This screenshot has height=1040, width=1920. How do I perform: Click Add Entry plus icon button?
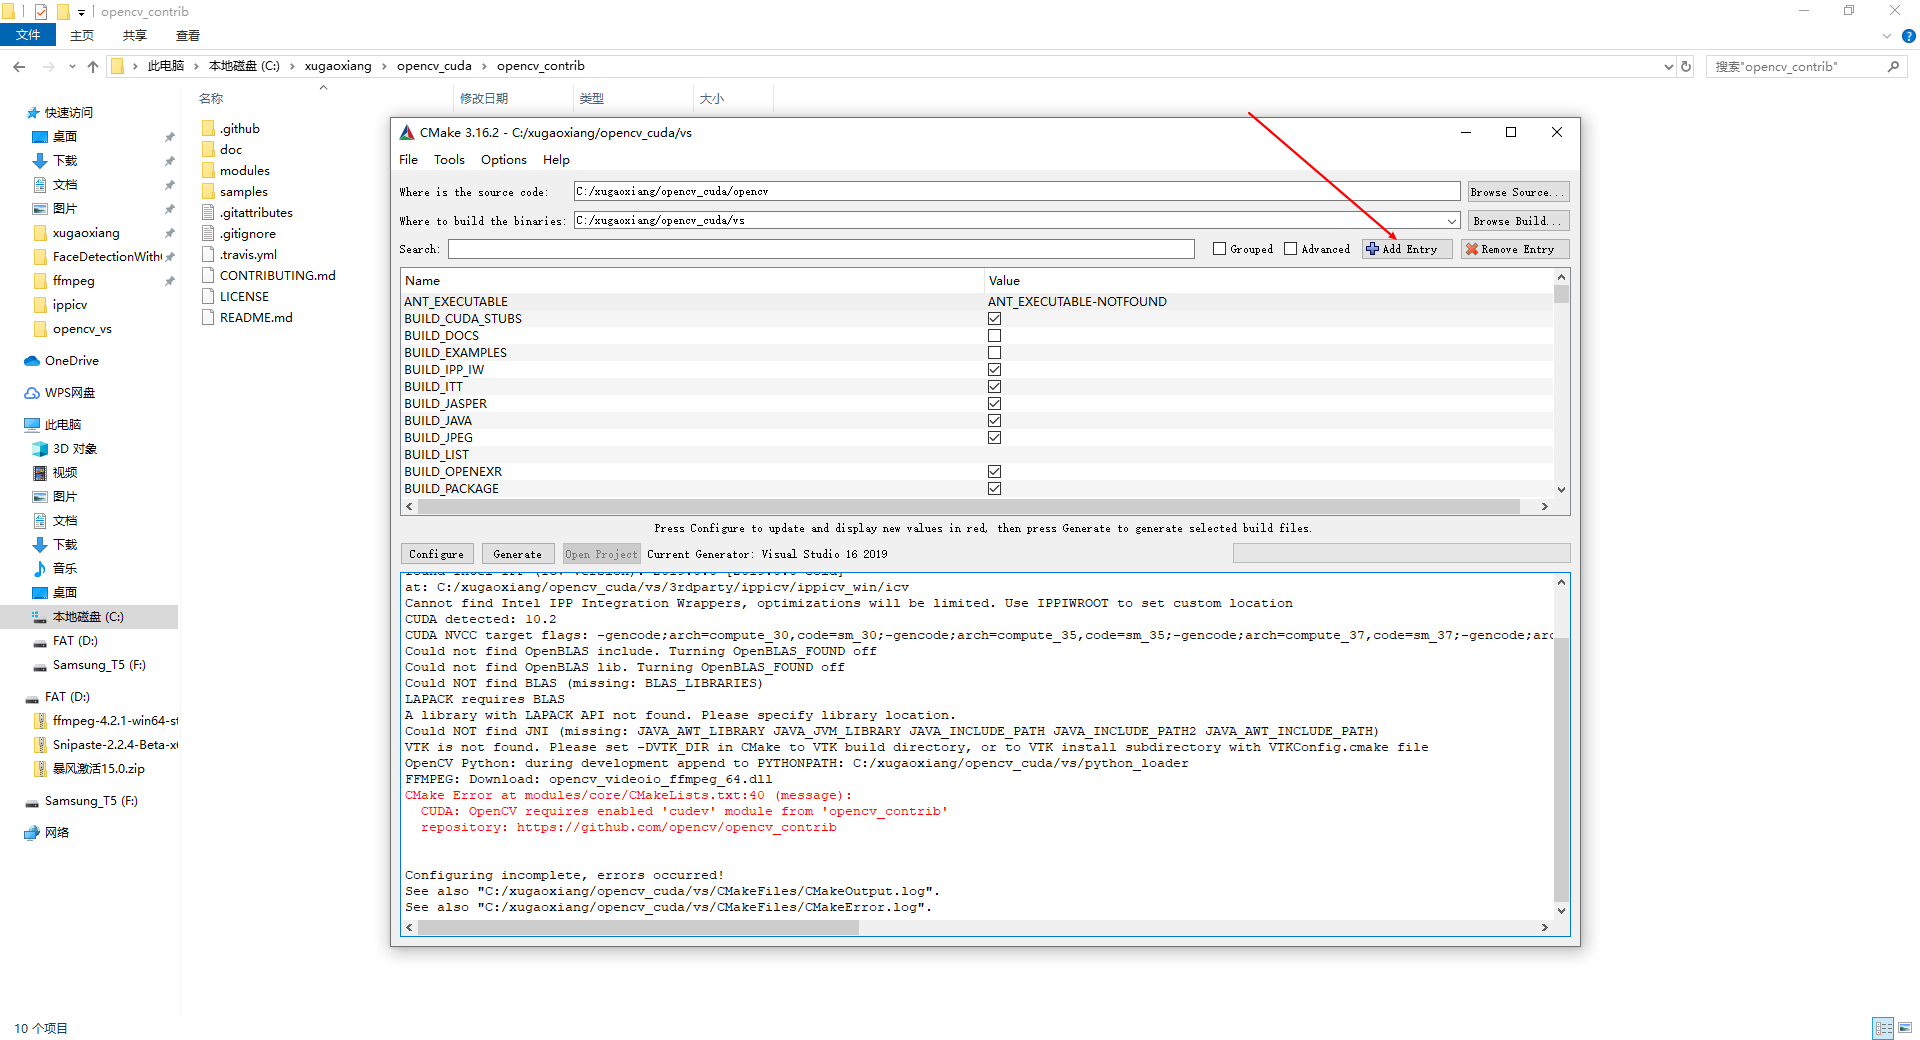coord(1406,249)
